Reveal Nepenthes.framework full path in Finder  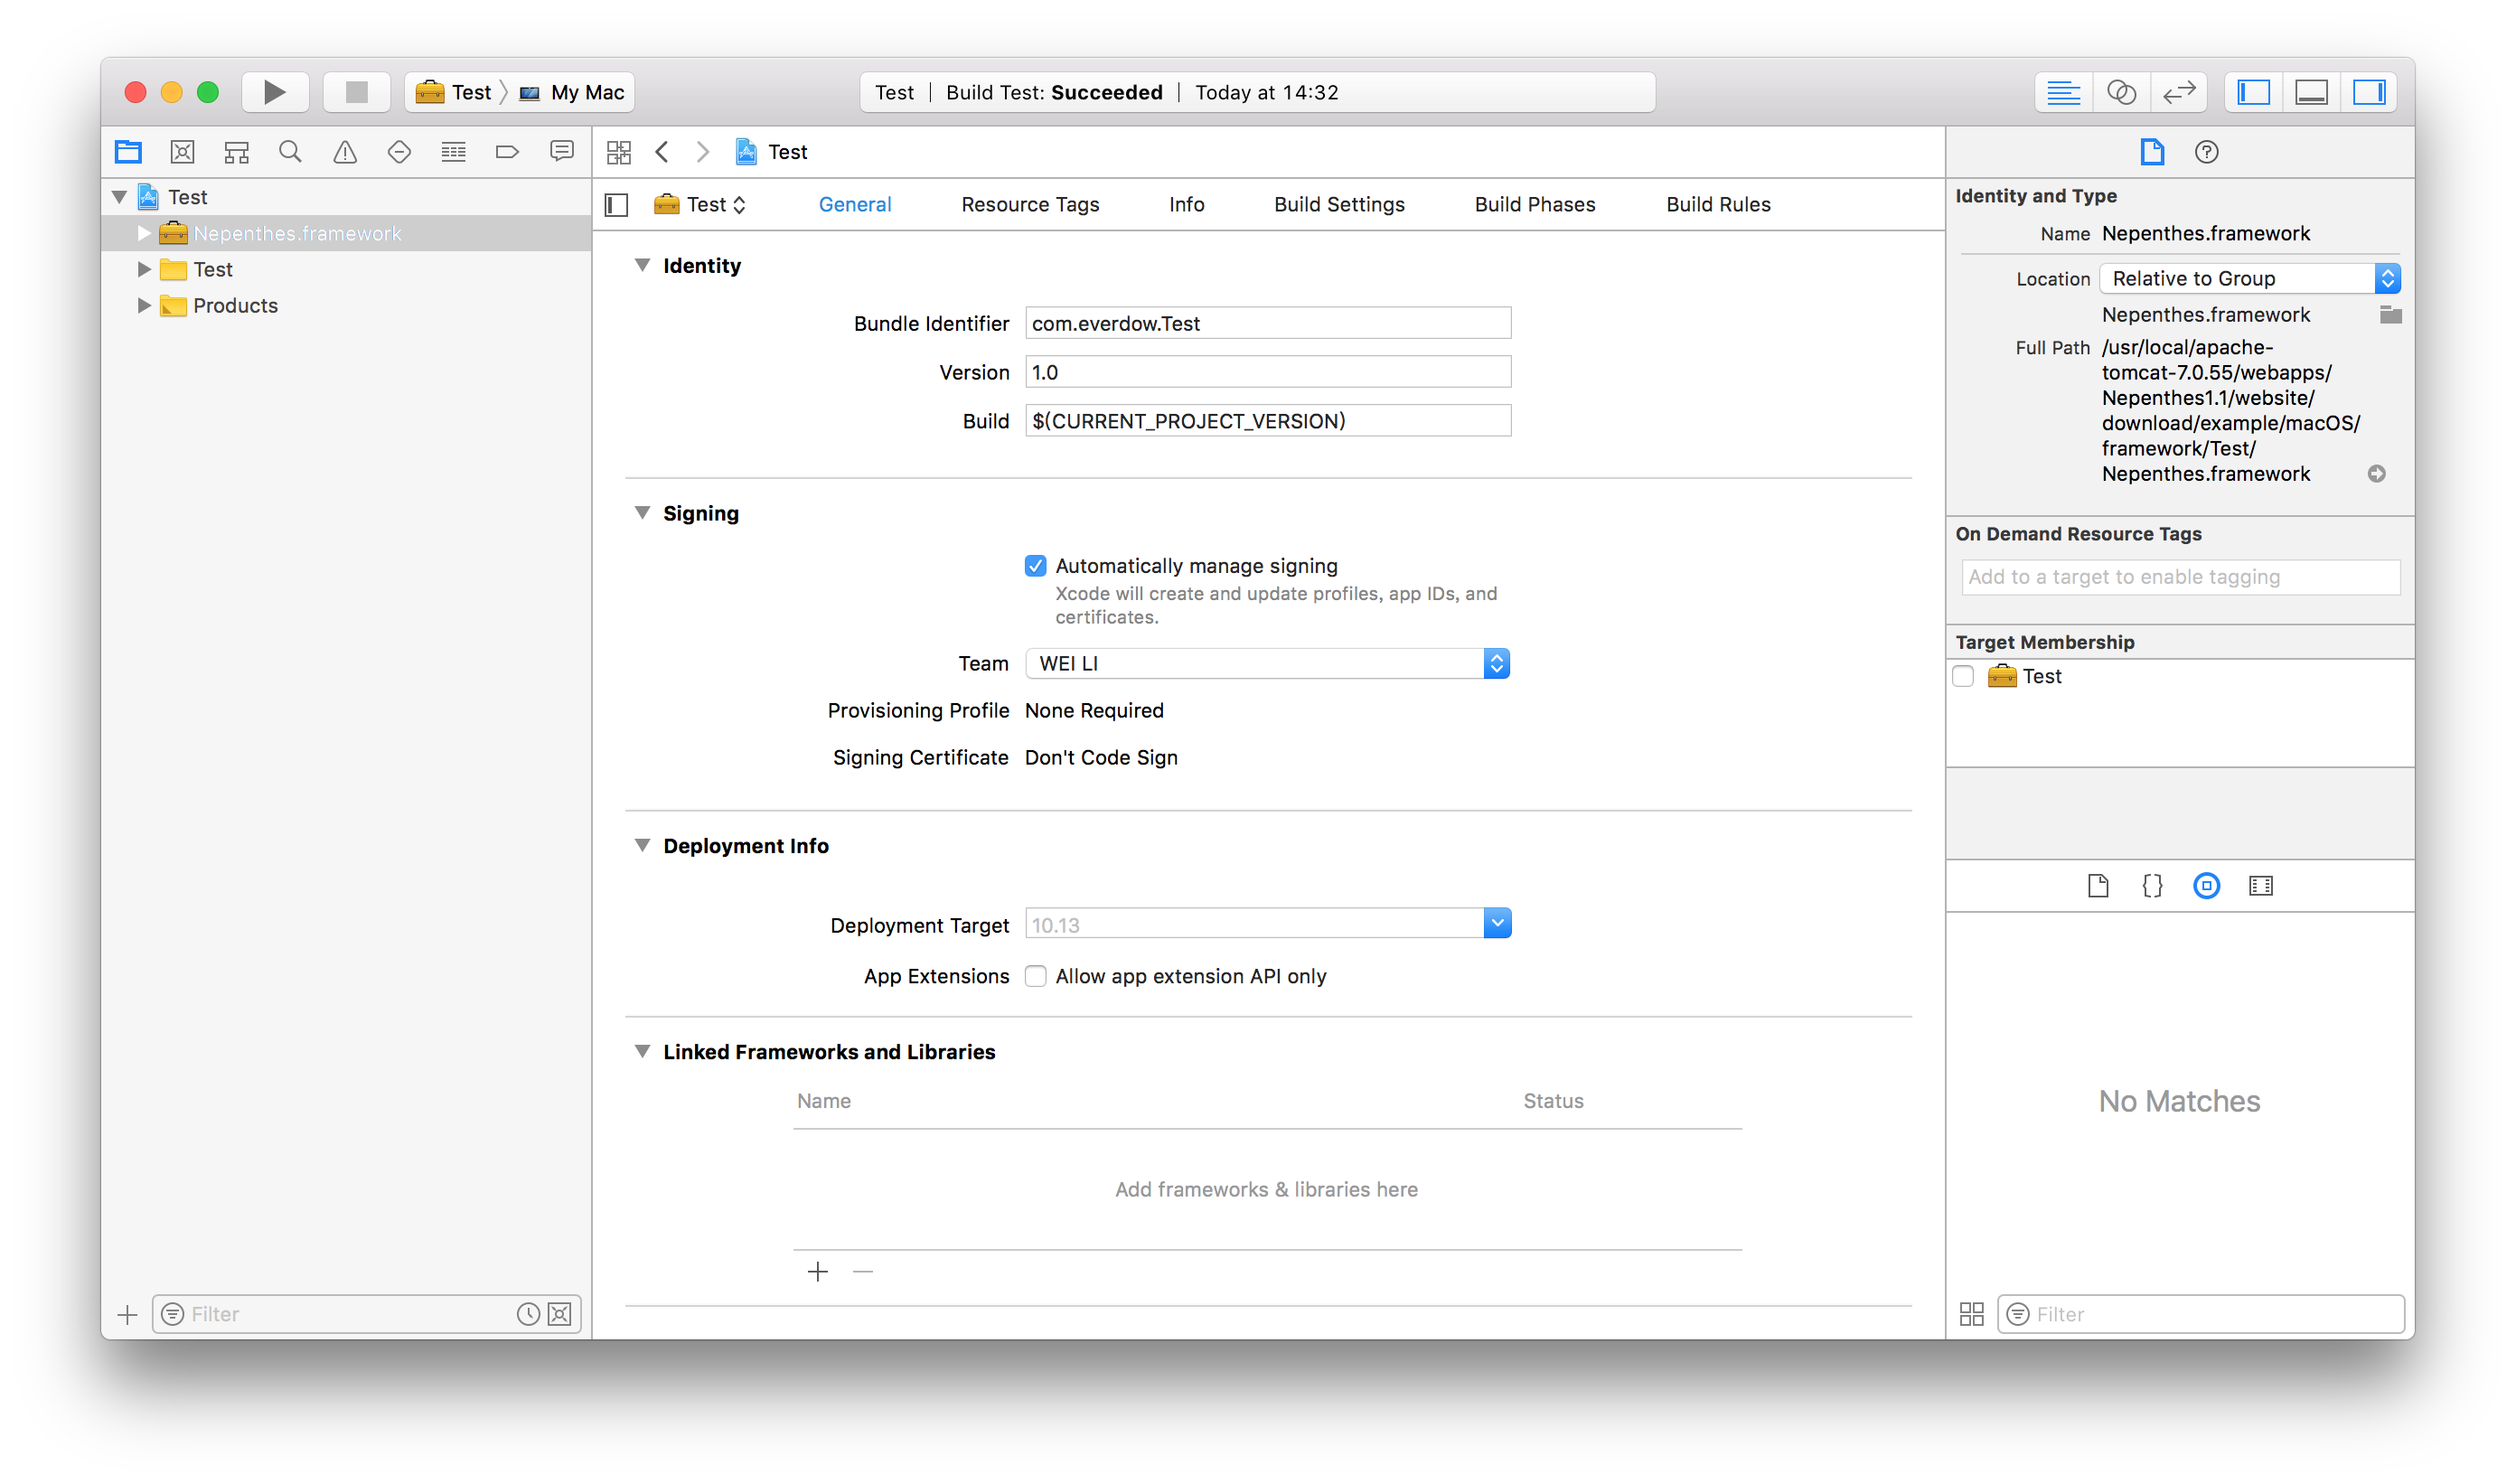click(2377, 474)
